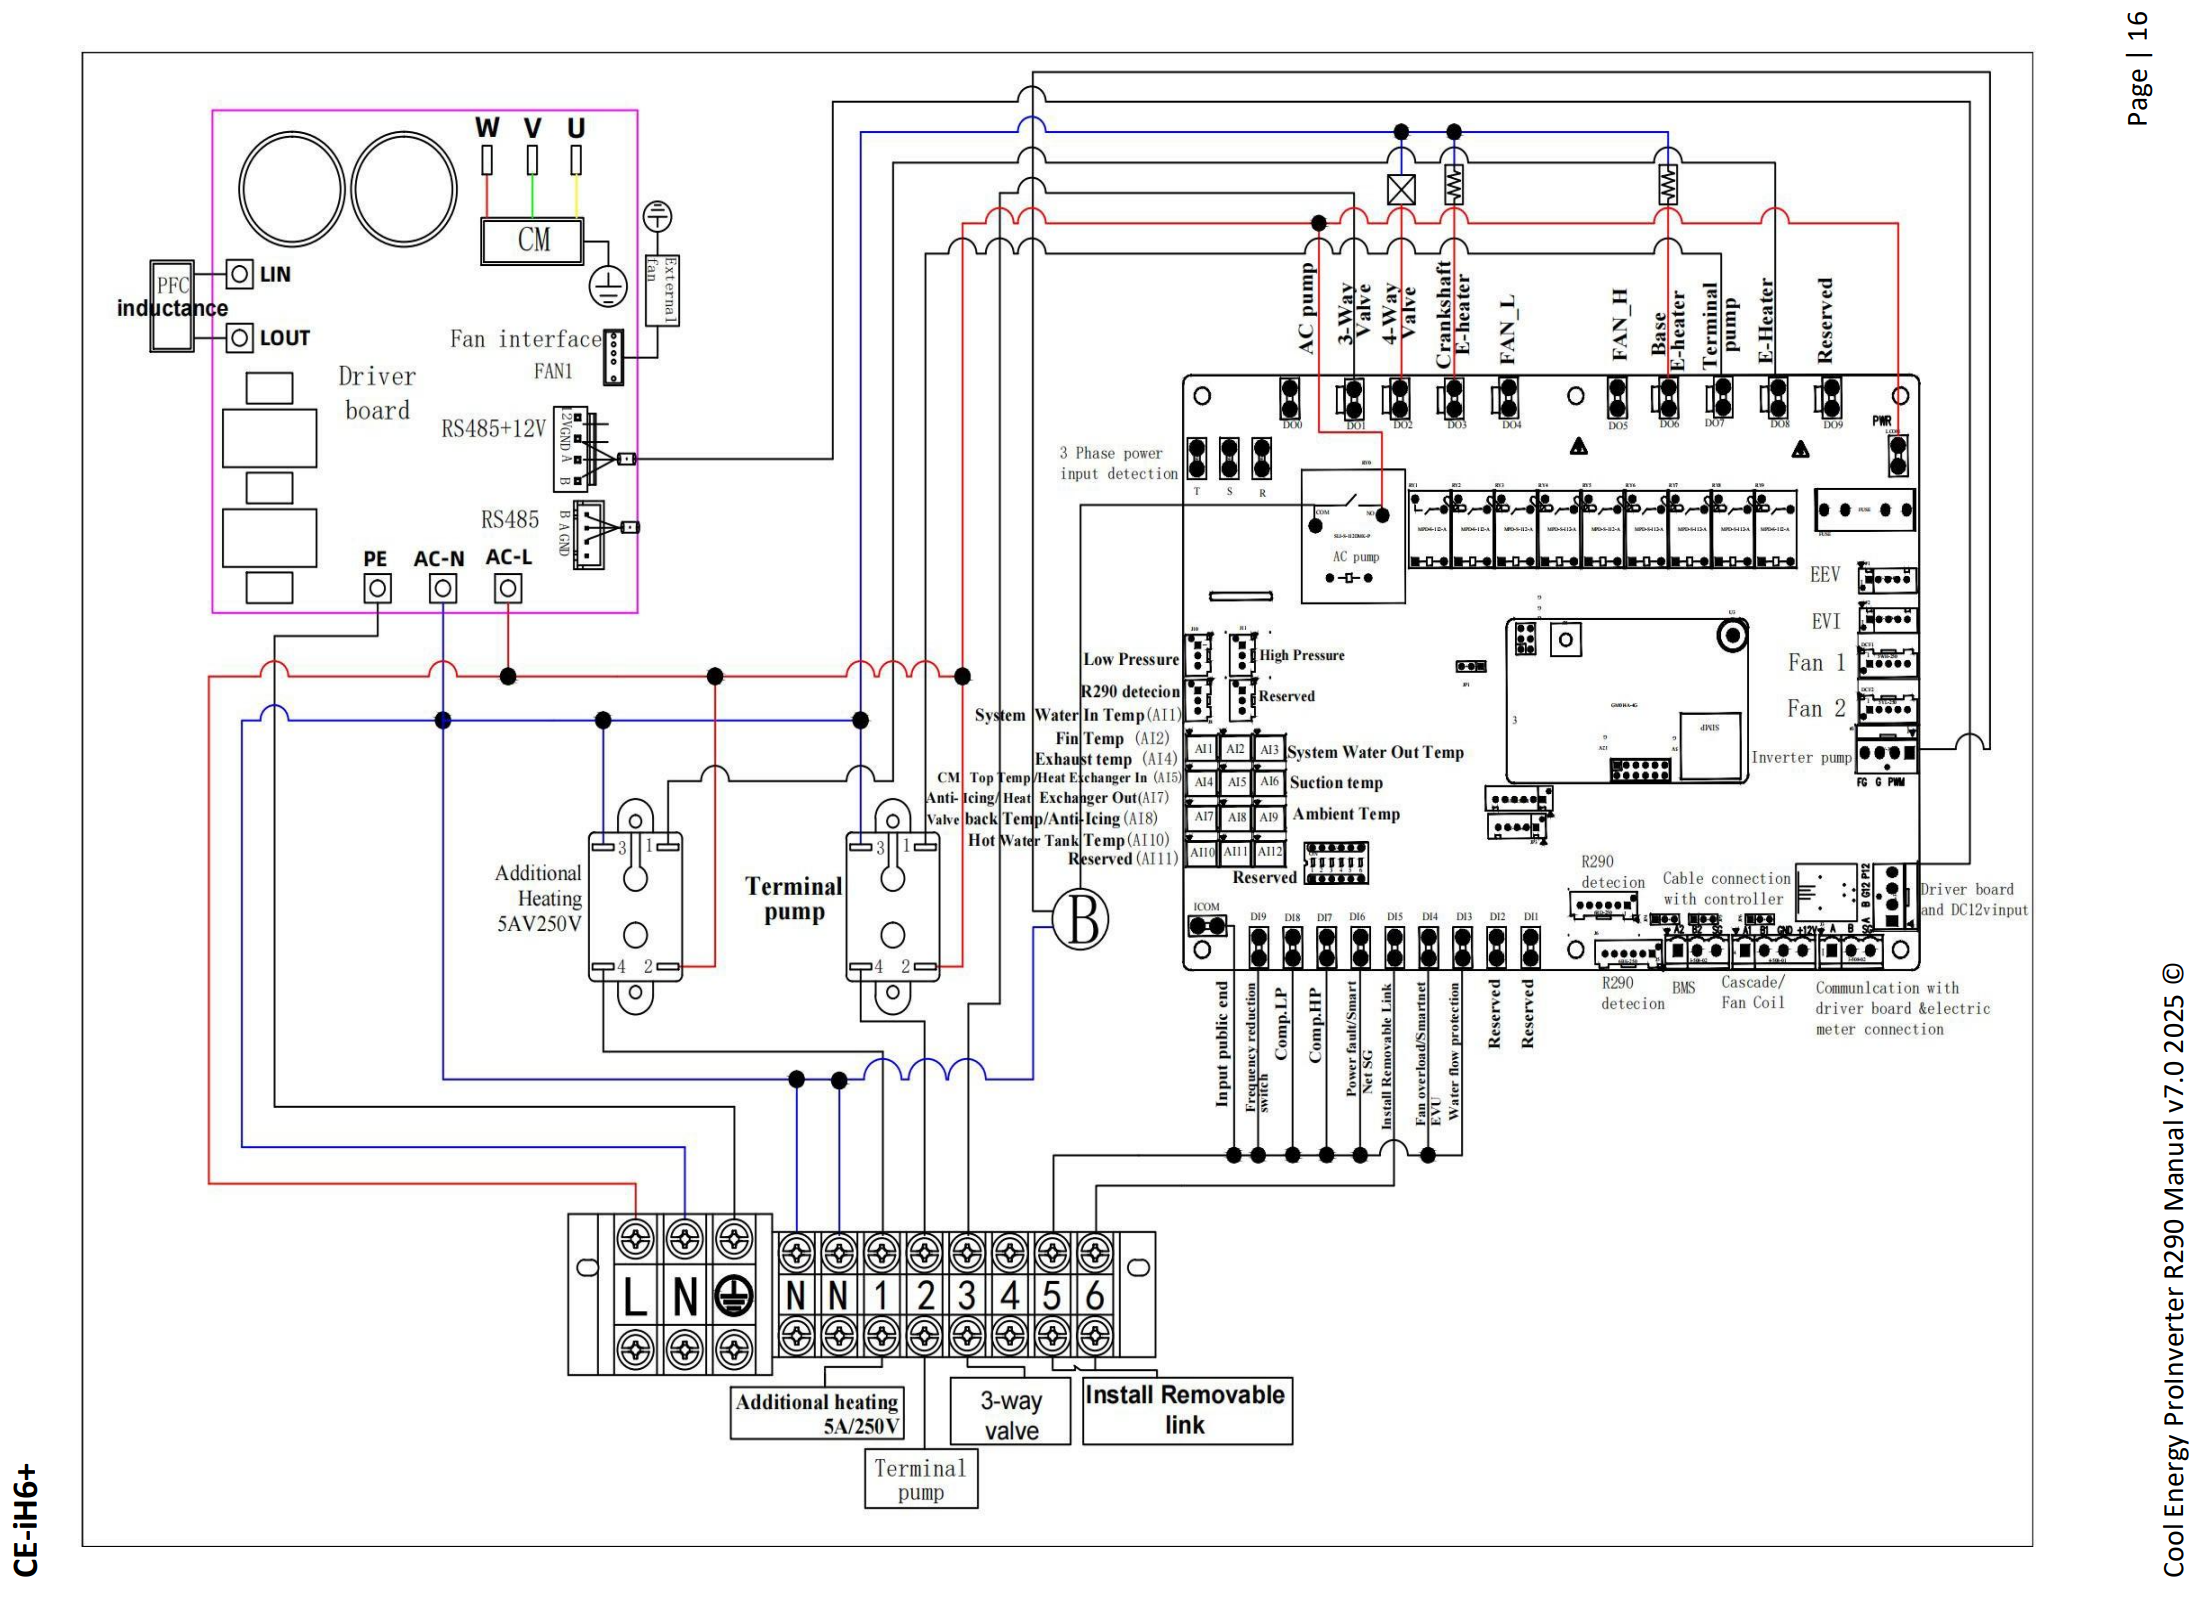Click the circled B symbol
This screenshot has height=1623, width=2200.
click(1081, 918)
